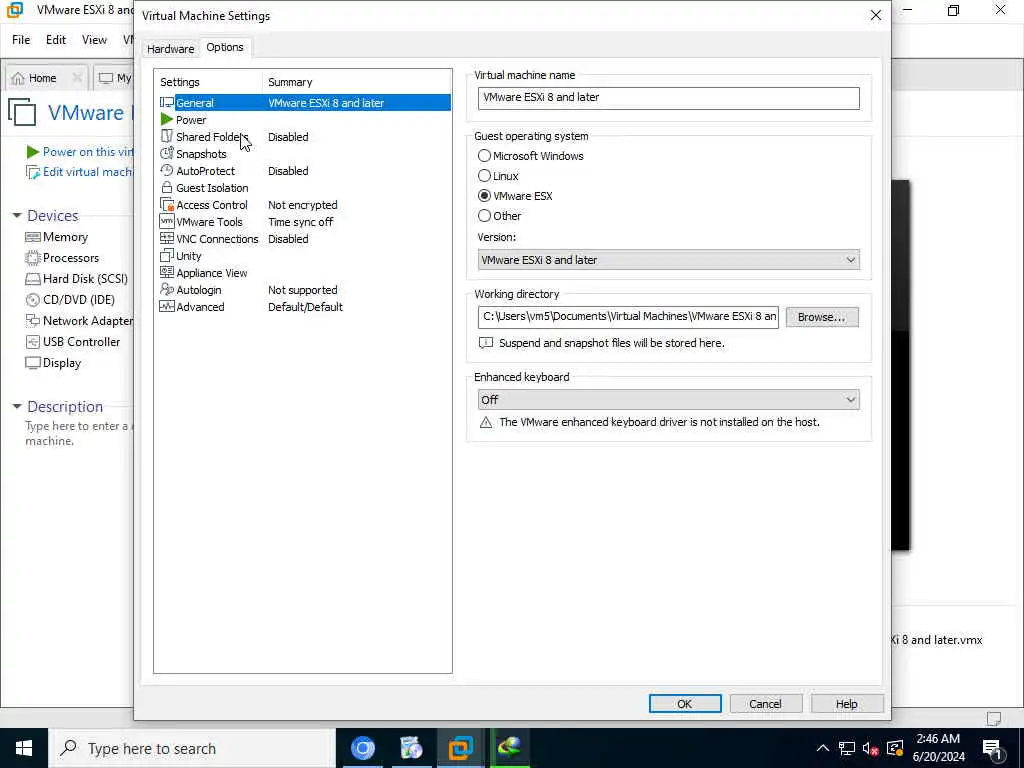Select the General settings row icon

tap(167, 103)
